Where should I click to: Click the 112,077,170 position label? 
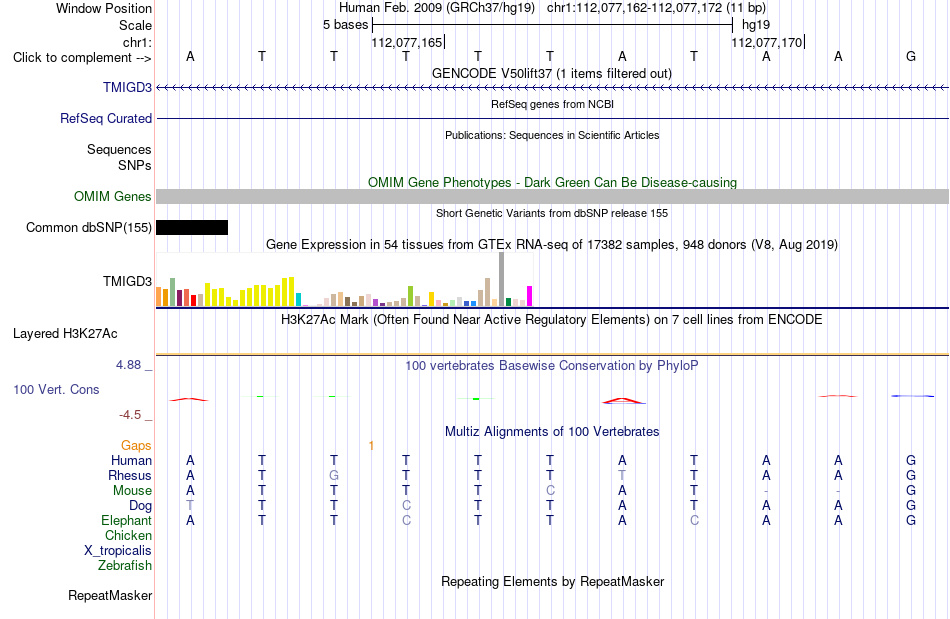[766, 42]
